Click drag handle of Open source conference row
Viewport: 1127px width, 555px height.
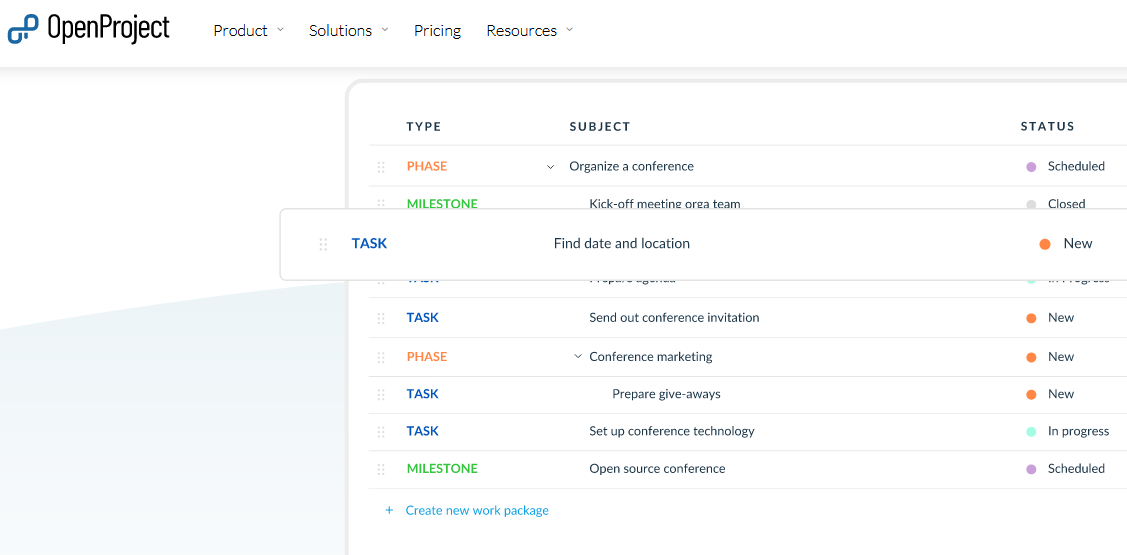tap(381, 469)
